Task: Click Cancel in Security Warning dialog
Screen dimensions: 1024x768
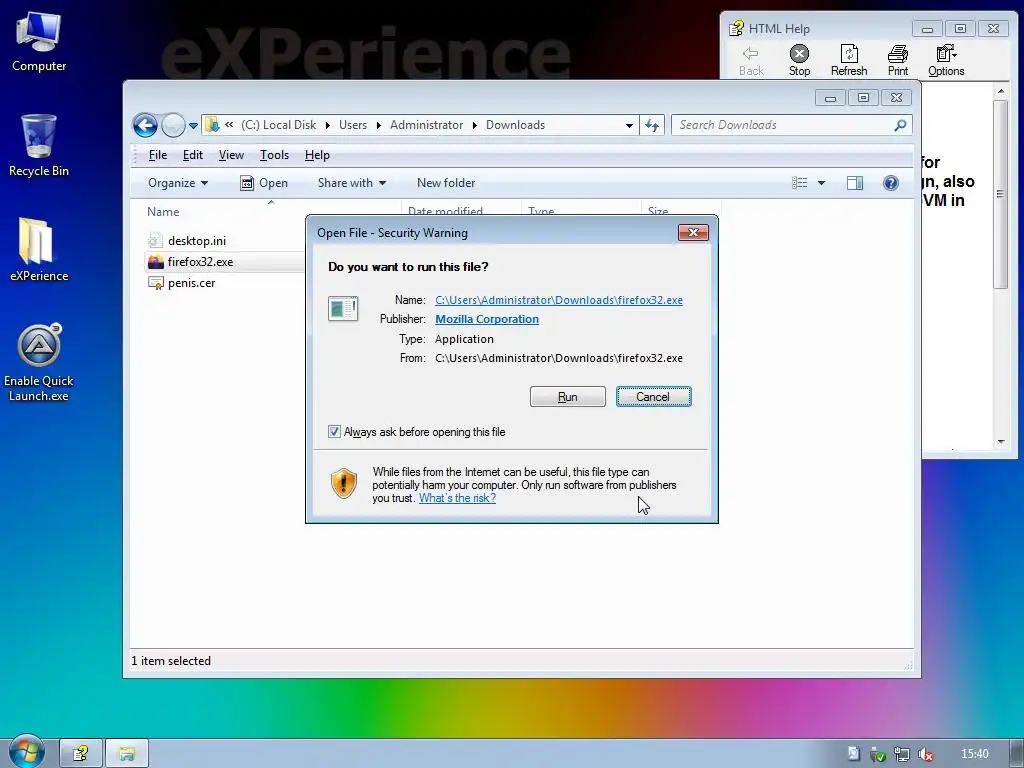Action: (x=653, y=396)
